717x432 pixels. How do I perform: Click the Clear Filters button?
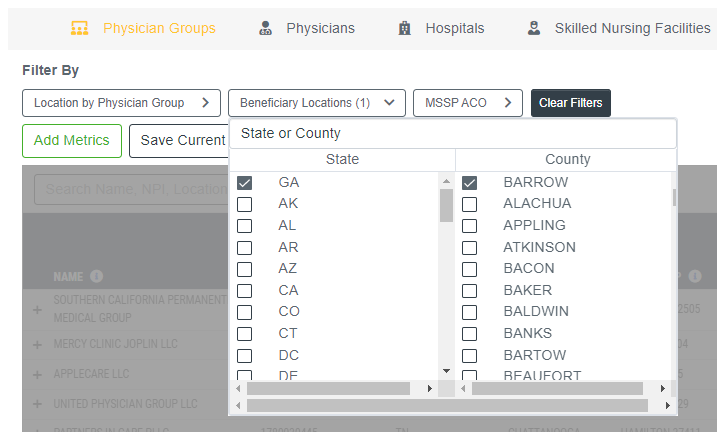point(571,103)
